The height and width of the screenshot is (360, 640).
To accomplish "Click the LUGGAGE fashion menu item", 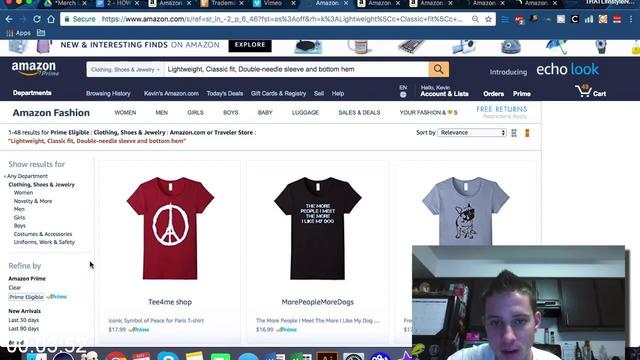I will point(305,113).
